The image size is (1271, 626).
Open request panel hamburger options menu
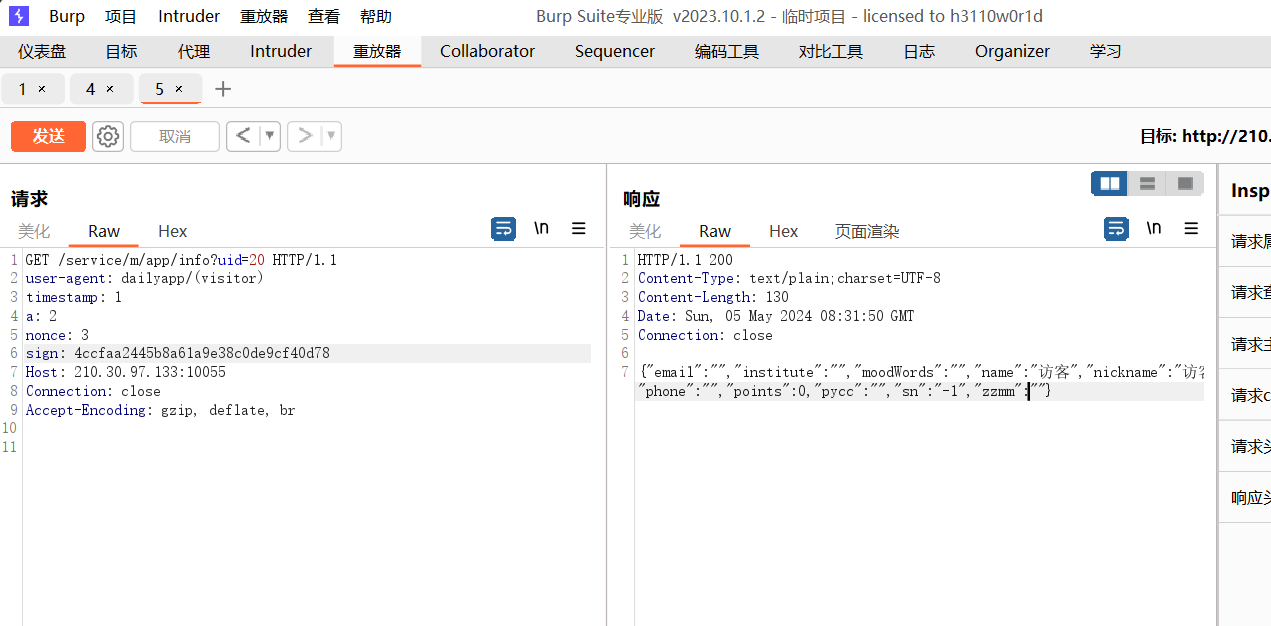pos(579,229)
